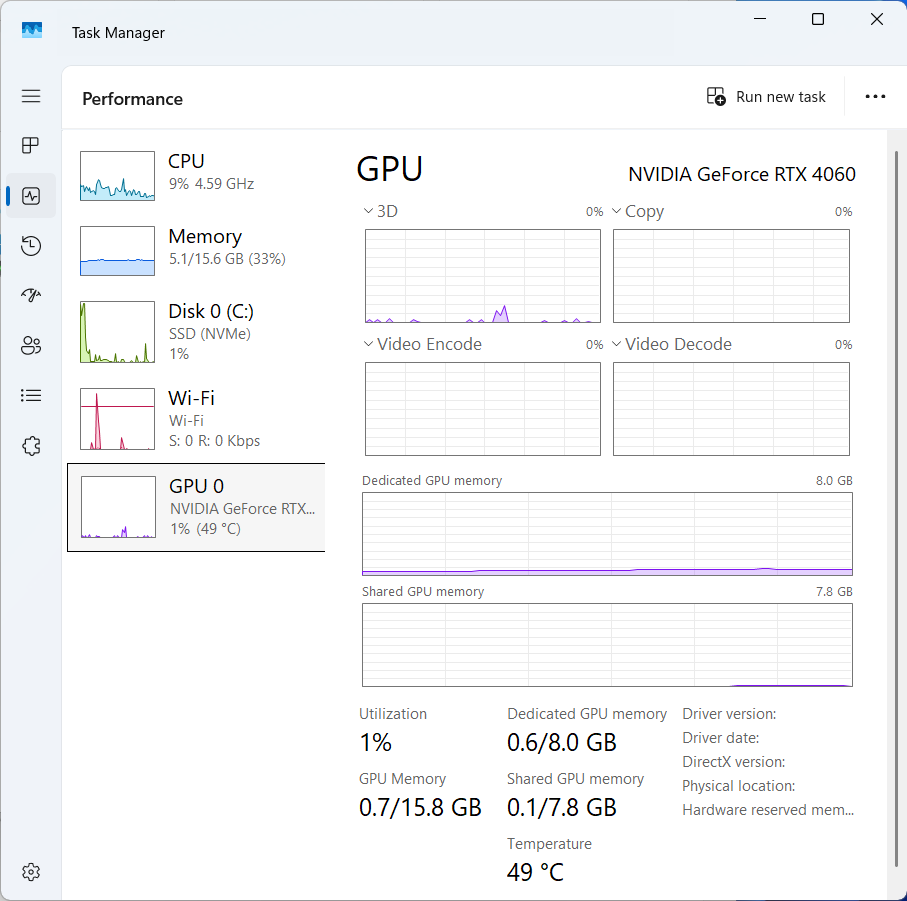The image size is (907, 901).
Task: Click the Video Decode usage graph
Action: (x=731, y=409)
